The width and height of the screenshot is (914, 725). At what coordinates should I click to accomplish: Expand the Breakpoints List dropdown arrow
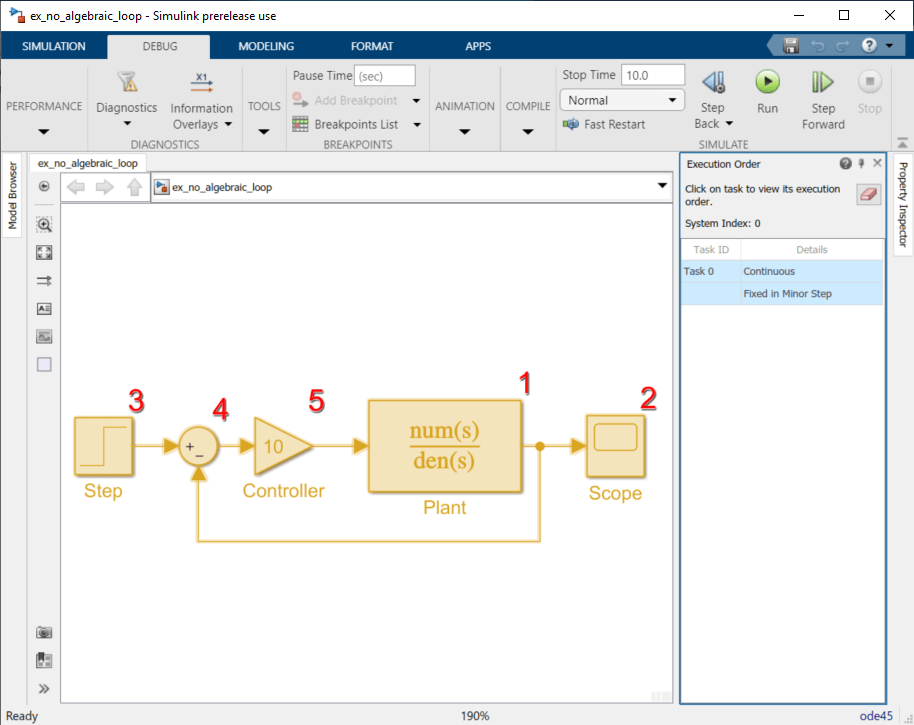[x=417, y=125]
